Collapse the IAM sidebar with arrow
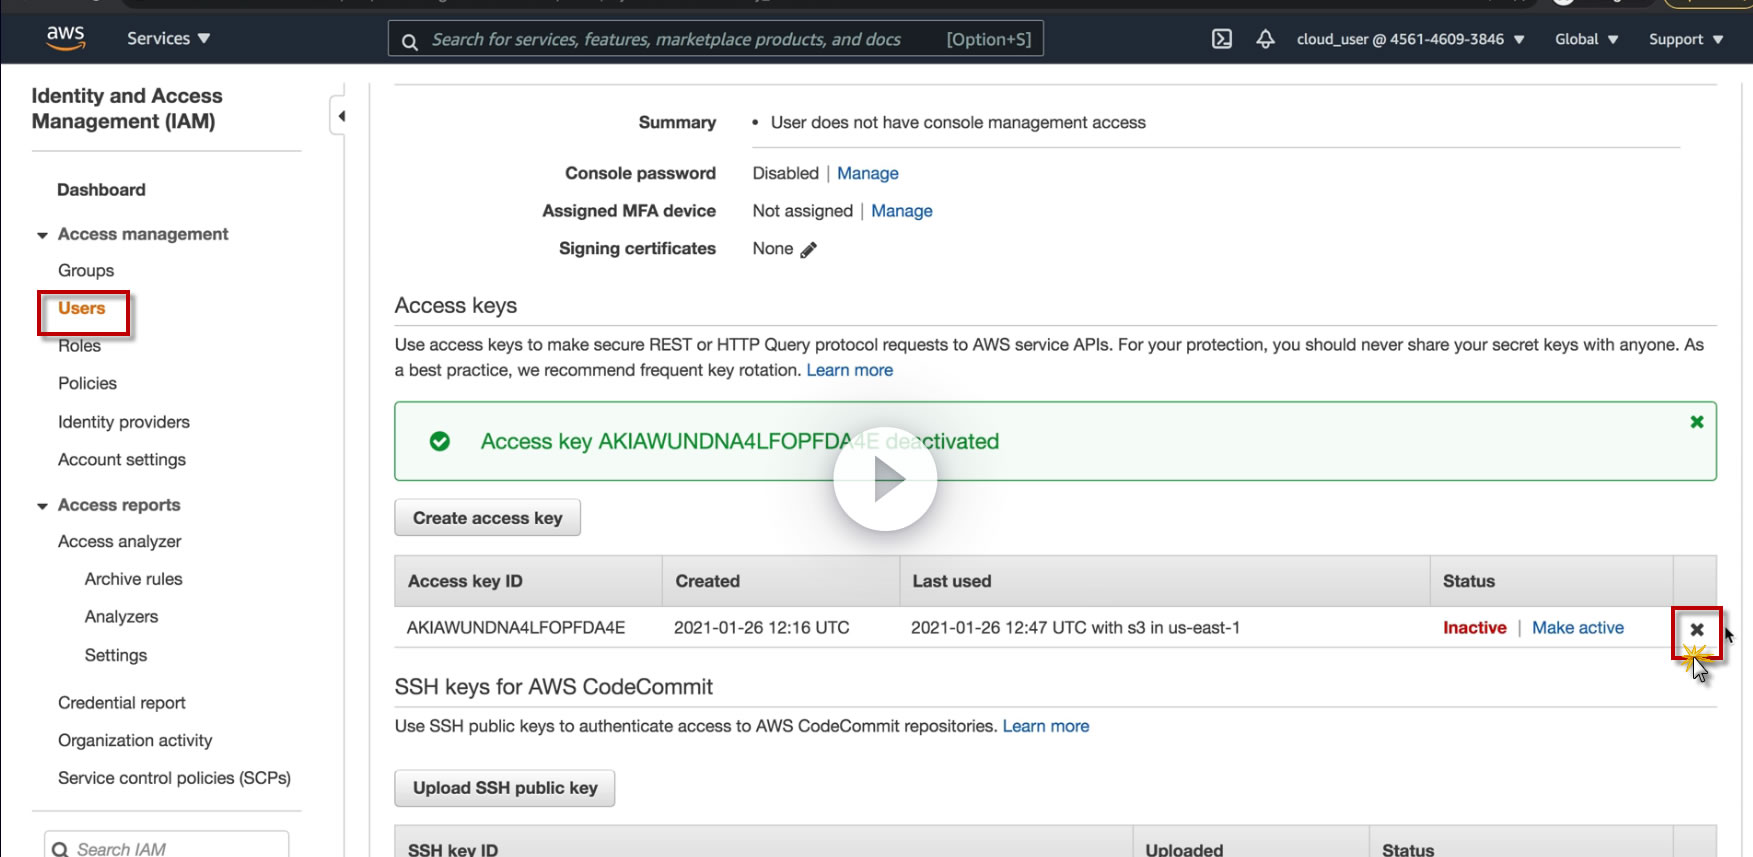 pyautogui.click(x=341, y=116)
